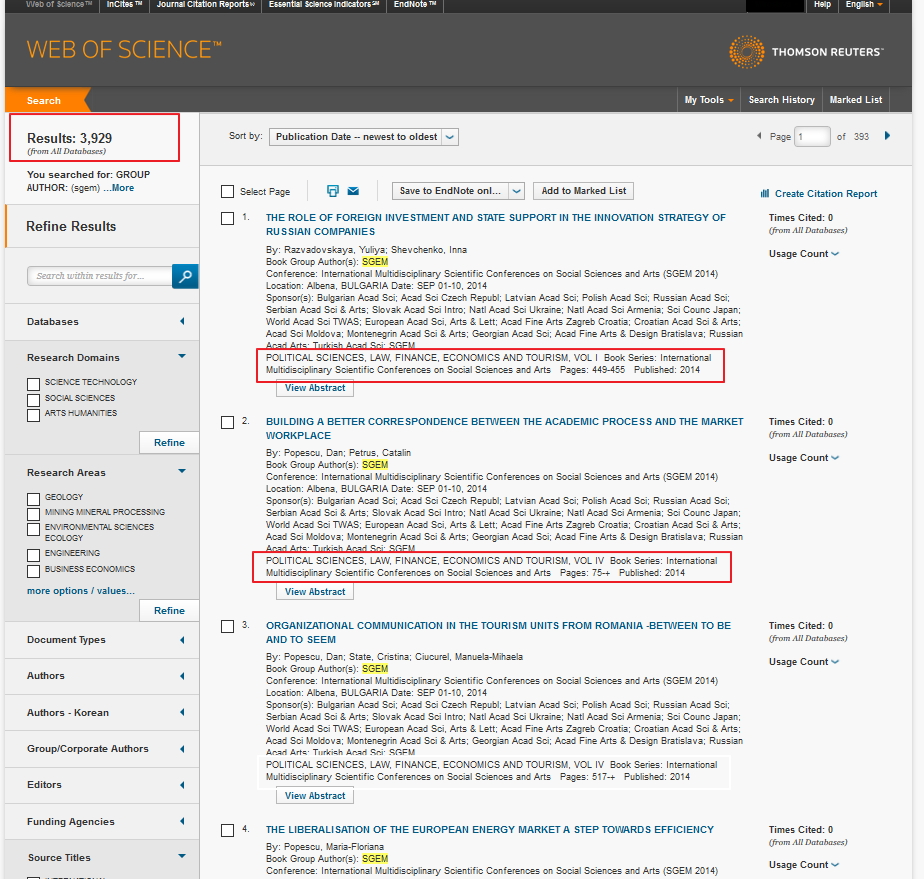The height and width of the screenshot is (879, 924).
Task: View Abstract for result 3
Action: pyautogui.click(x=315, y=795)
